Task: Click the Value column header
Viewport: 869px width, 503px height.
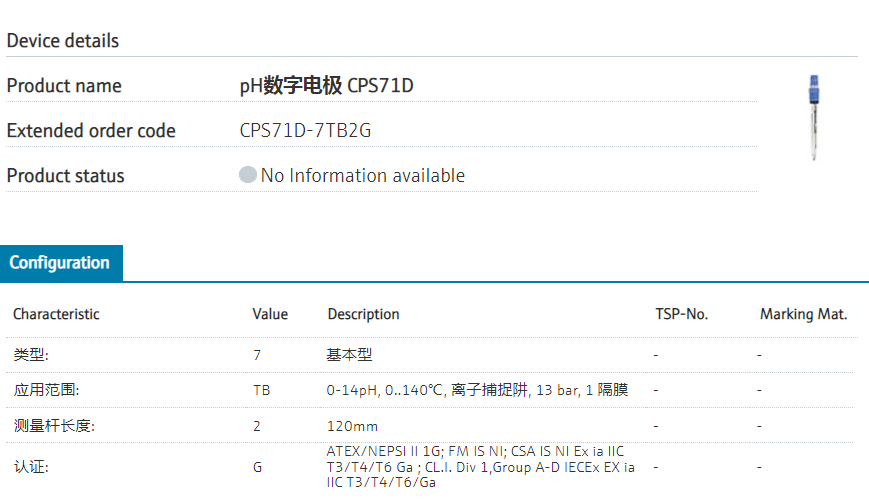Action: coord(270,314)
